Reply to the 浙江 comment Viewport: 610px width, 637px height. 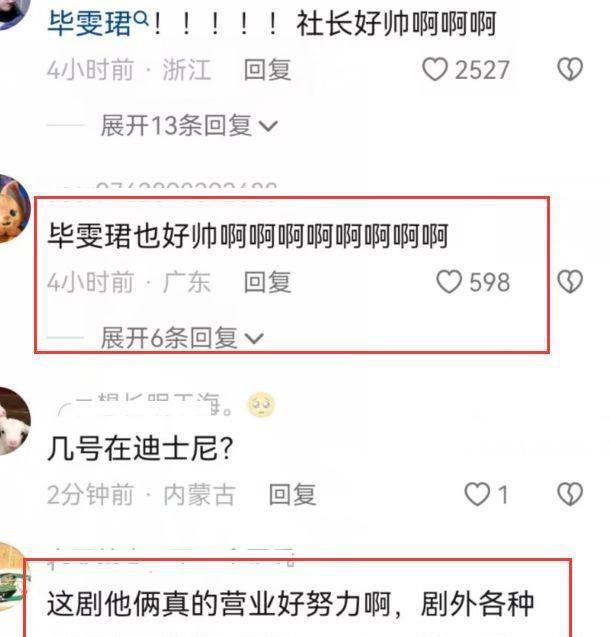tap(268, 69)
